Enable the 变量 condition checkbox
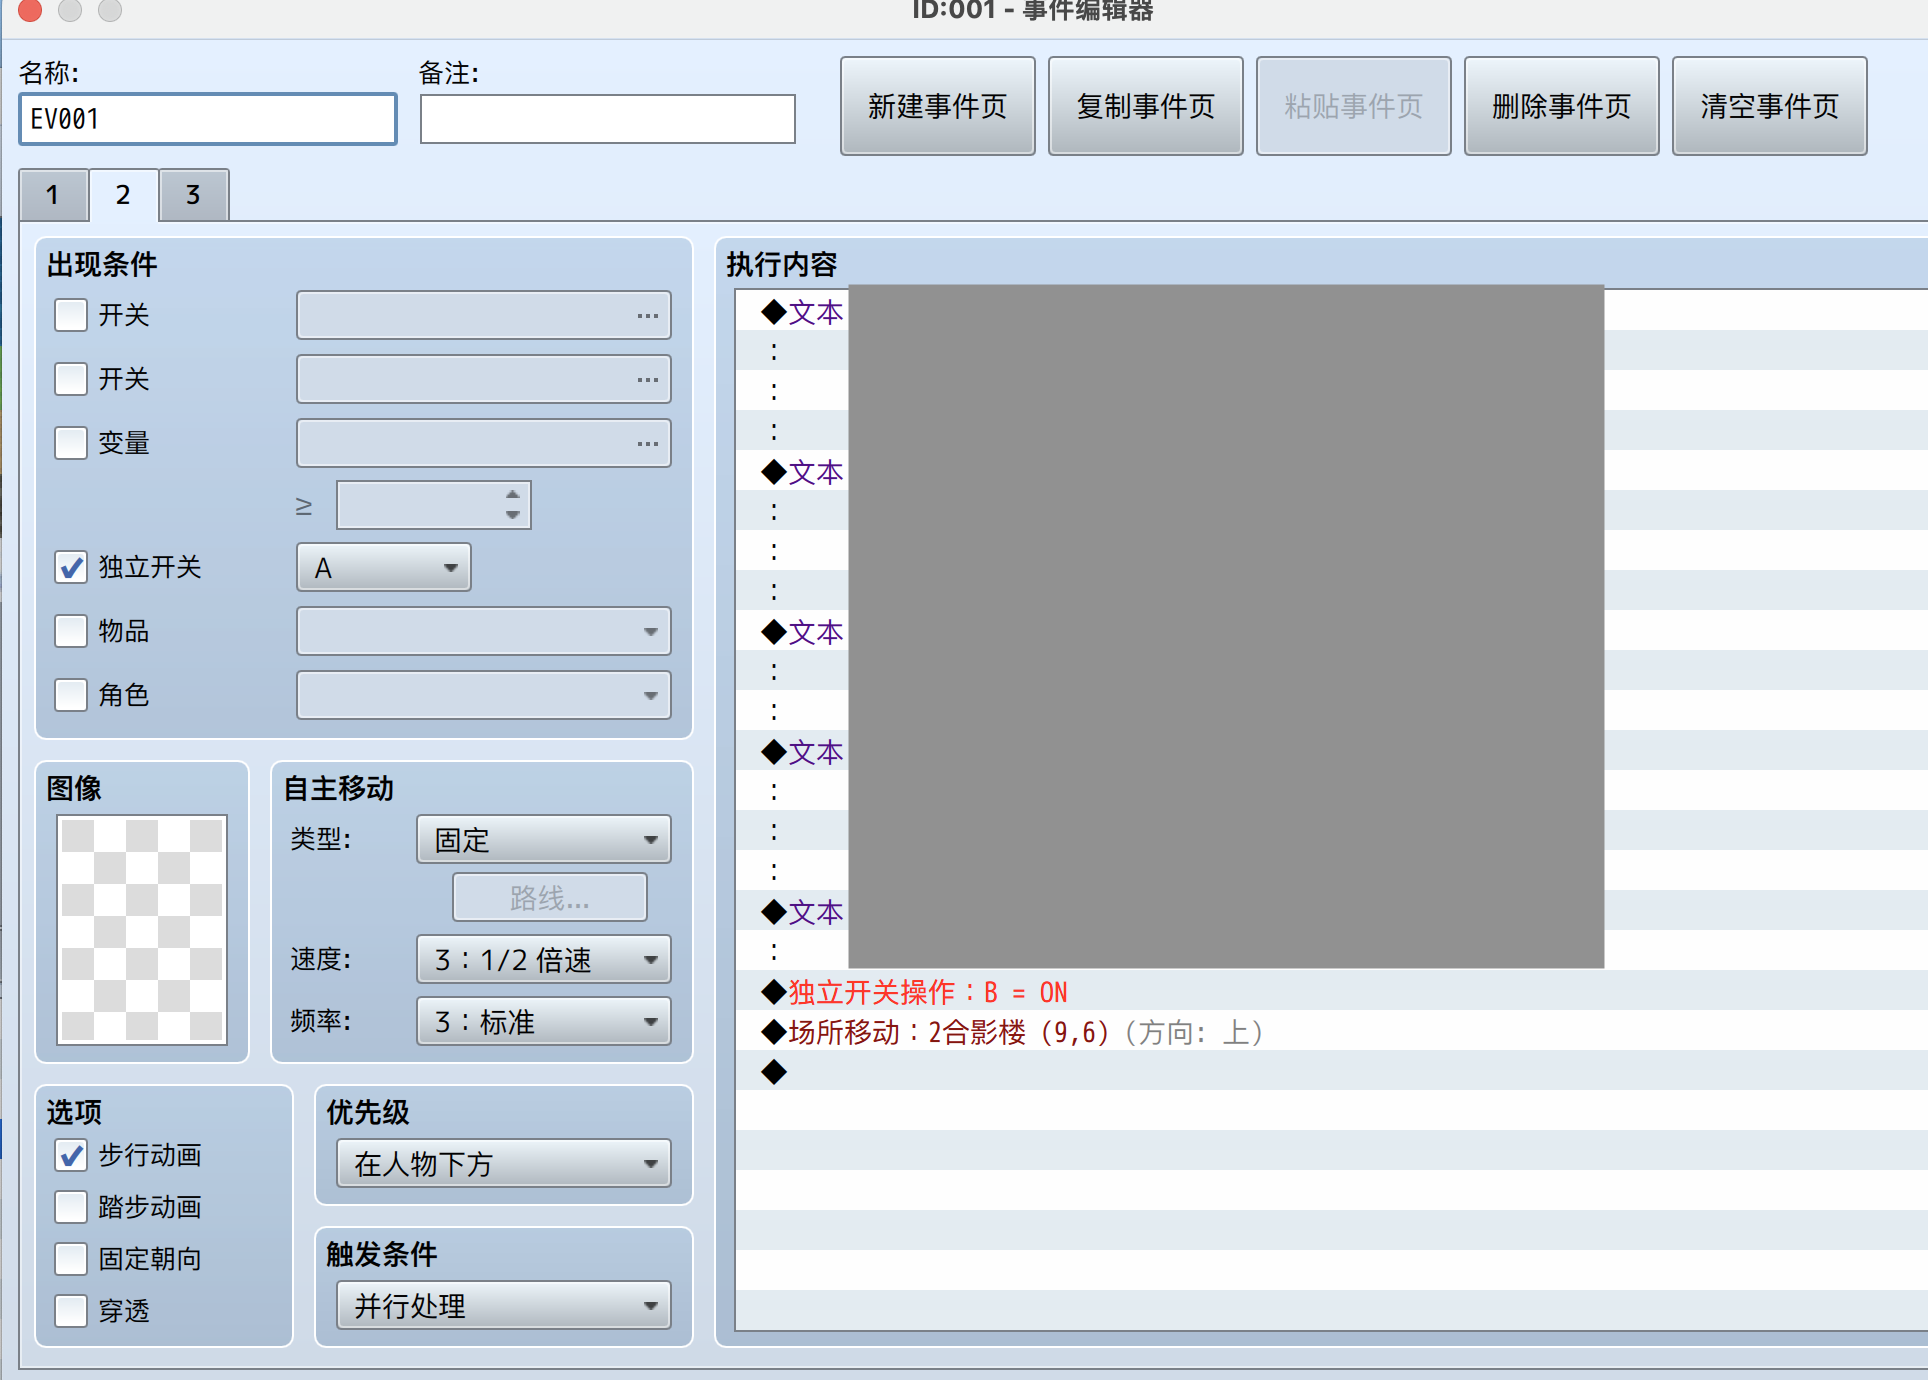 coord(71,443)
